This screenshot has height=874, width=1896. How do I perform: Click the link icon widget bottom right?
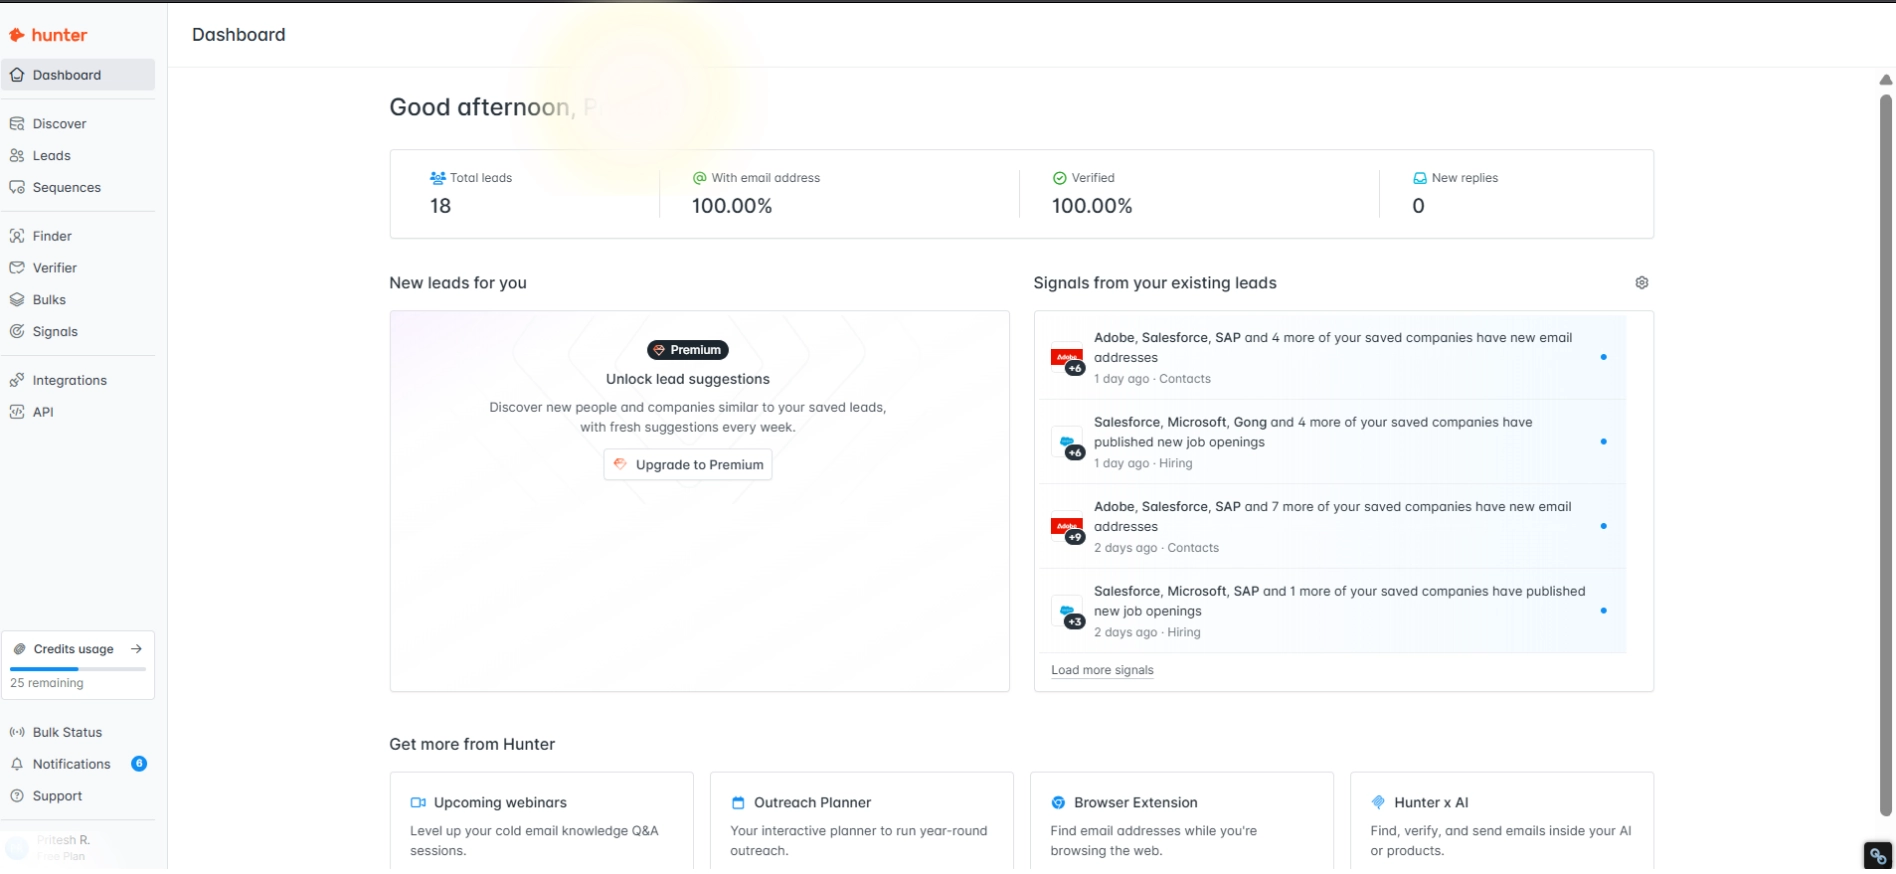pyautogui.click(x=1878, y=856)
